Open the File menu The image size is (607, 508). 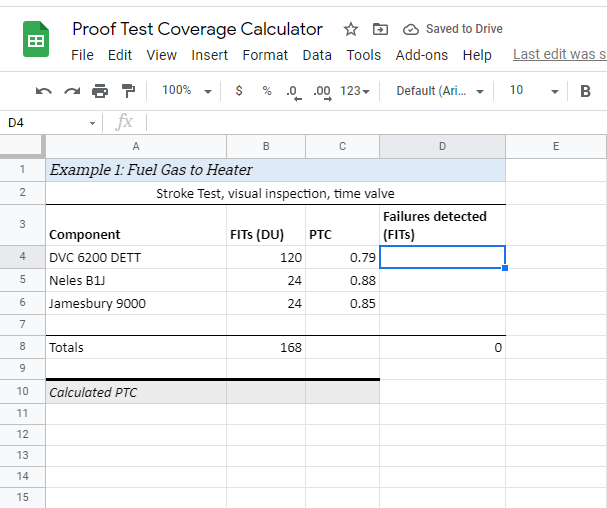click(x=82, y=55)
